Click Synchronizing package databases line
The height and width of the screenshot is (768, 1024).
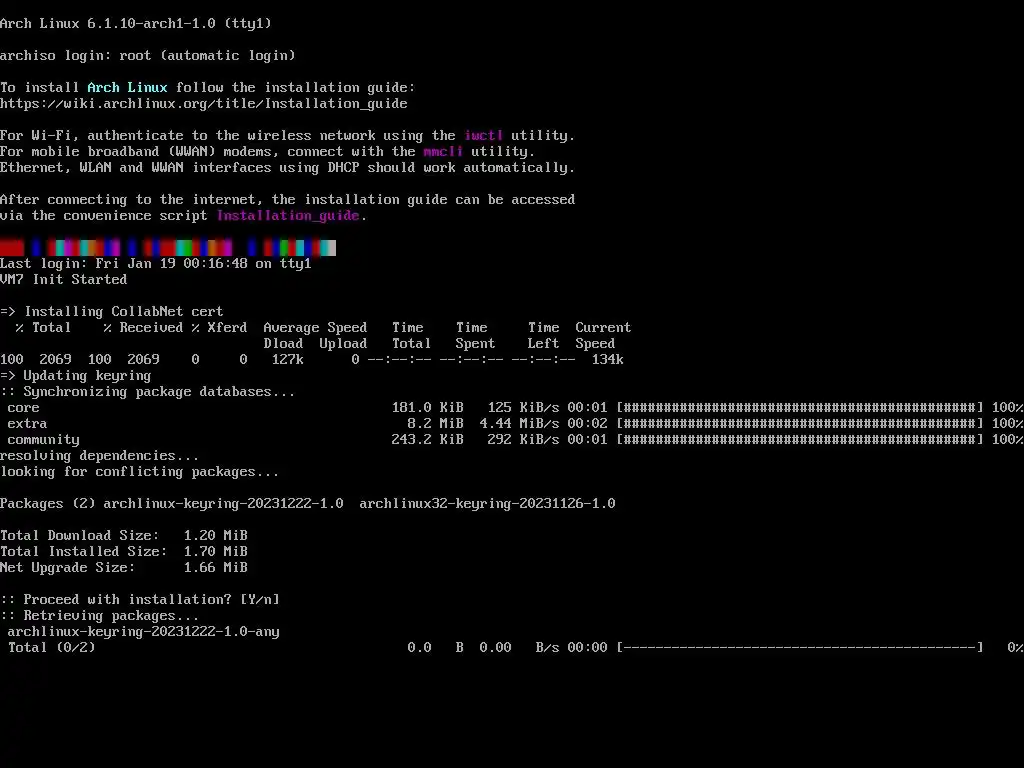click(148, 392)
